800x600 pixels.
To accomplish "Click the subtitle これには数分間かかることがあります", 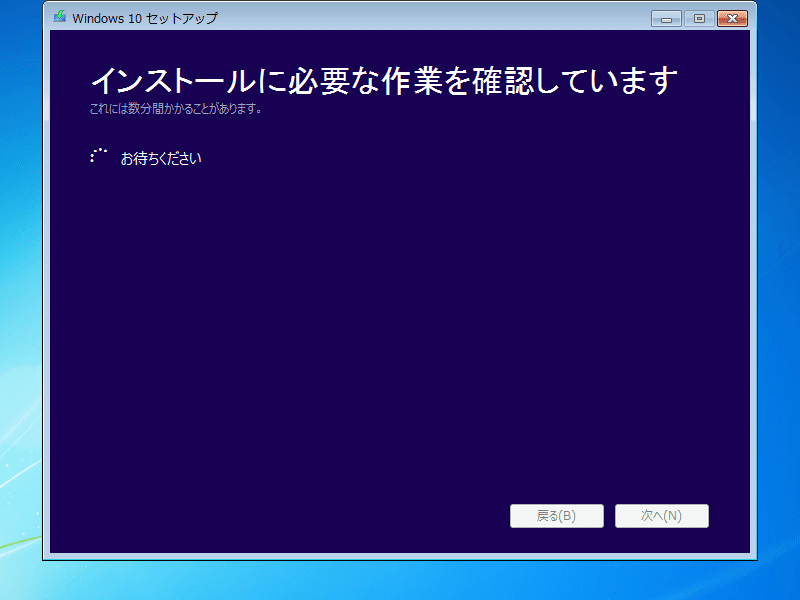I will (x=176, y=109).
